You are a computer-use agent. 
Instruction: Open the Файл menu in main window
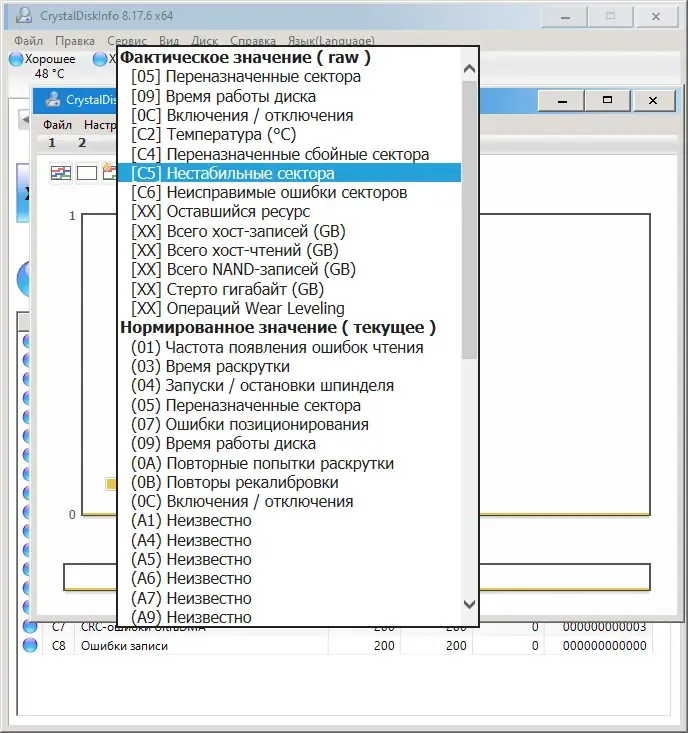[29, 41]
